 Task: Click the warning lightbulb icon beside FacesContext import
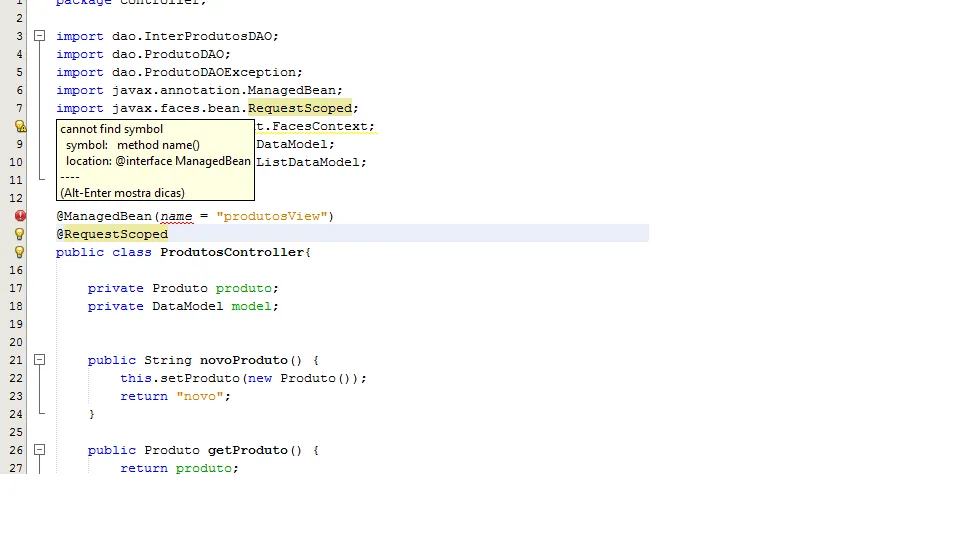pyautogui.click(x=20, y=126)
